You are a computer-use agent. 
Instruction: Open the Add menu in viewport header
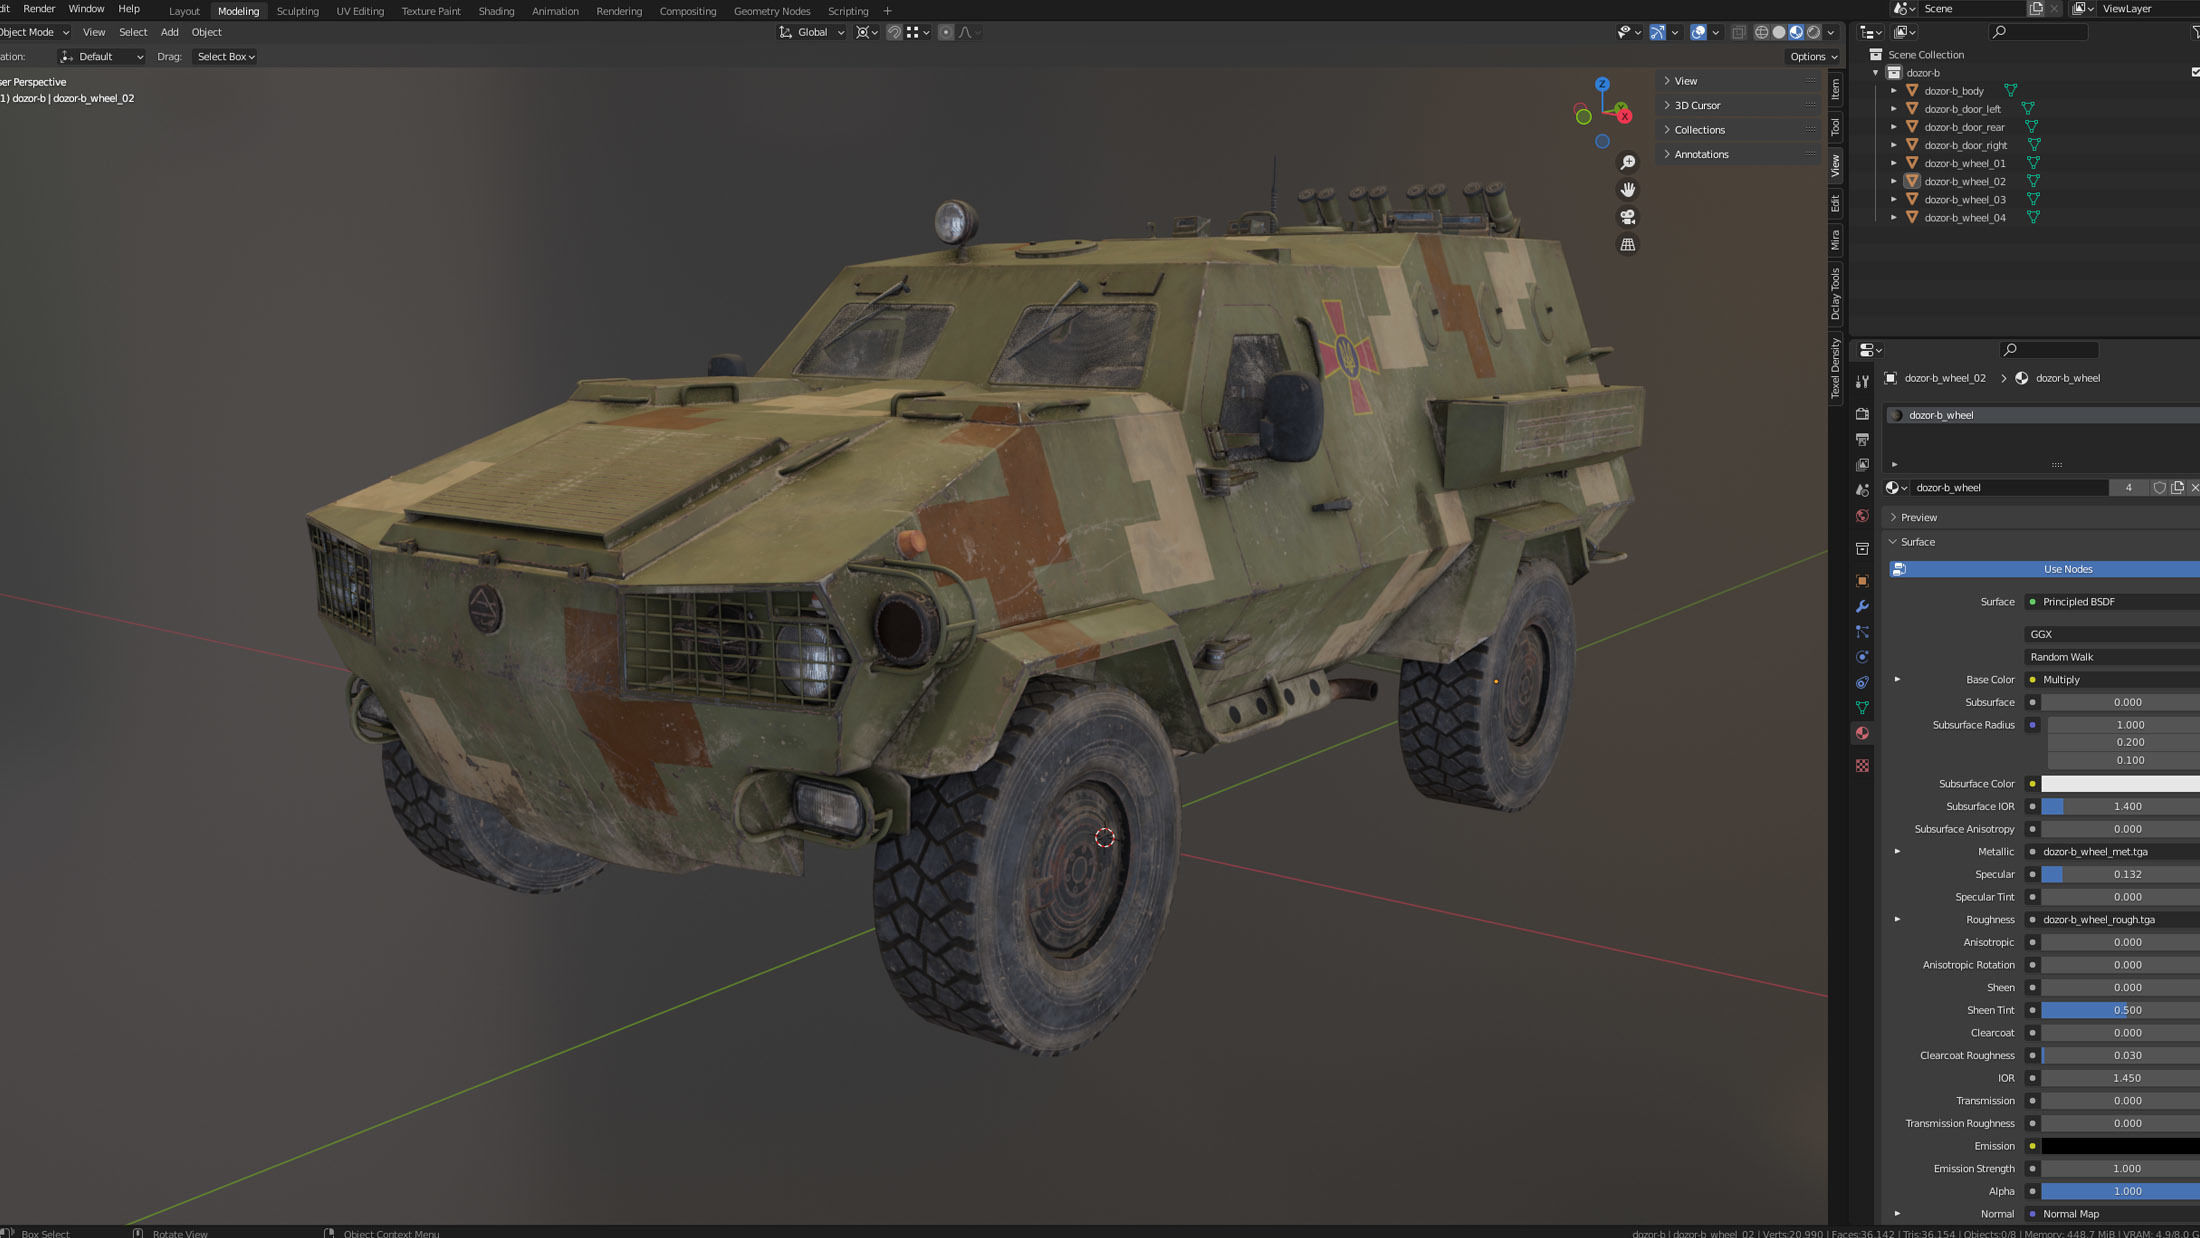(x=170, y=32)
